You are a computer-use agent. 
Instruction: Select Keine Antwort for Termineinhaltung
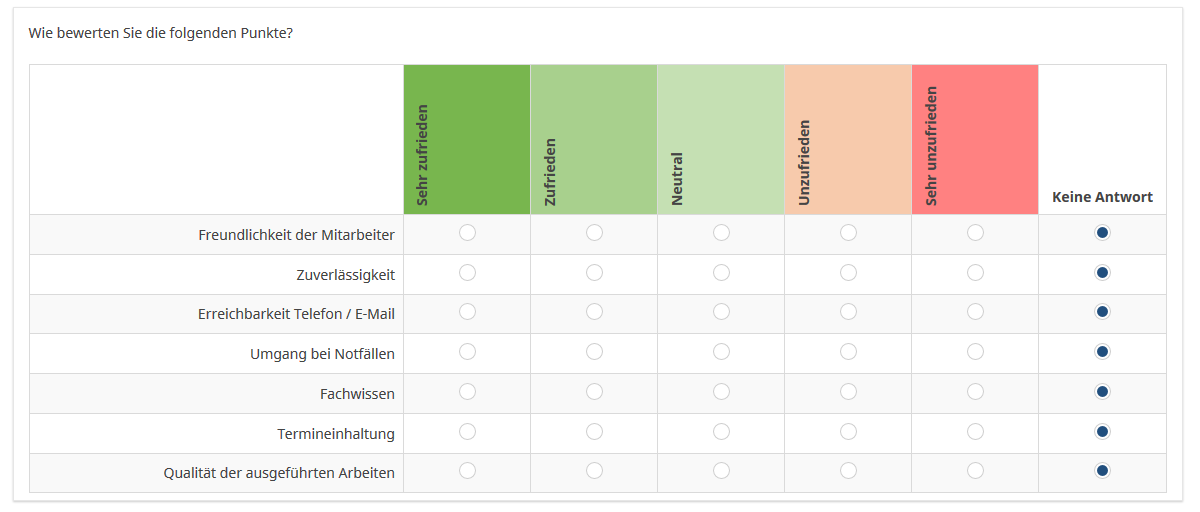tap(1102, 431)
